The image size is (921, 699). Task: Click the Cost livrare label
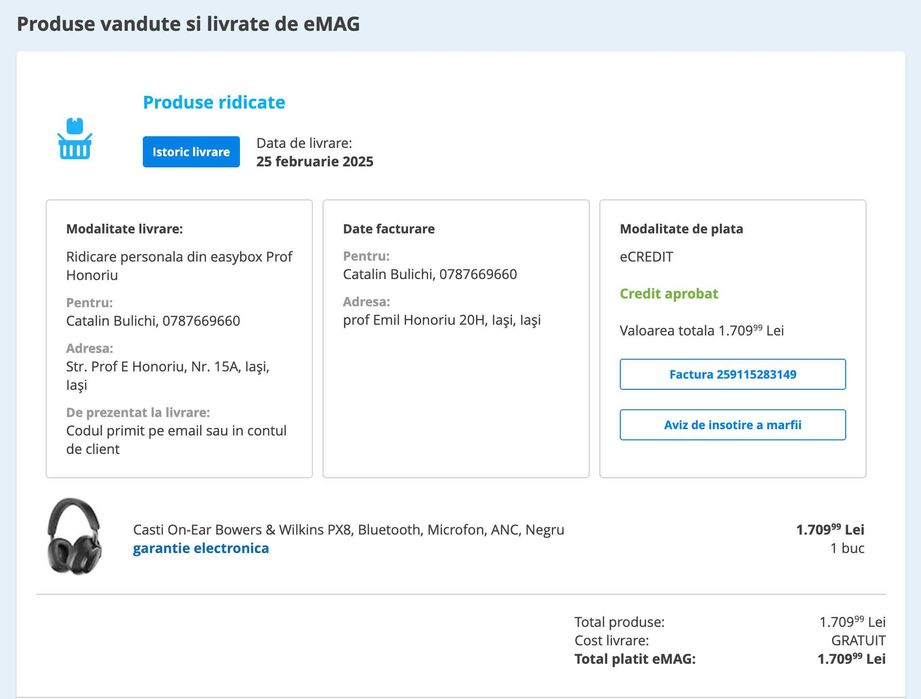click(612, 640)
